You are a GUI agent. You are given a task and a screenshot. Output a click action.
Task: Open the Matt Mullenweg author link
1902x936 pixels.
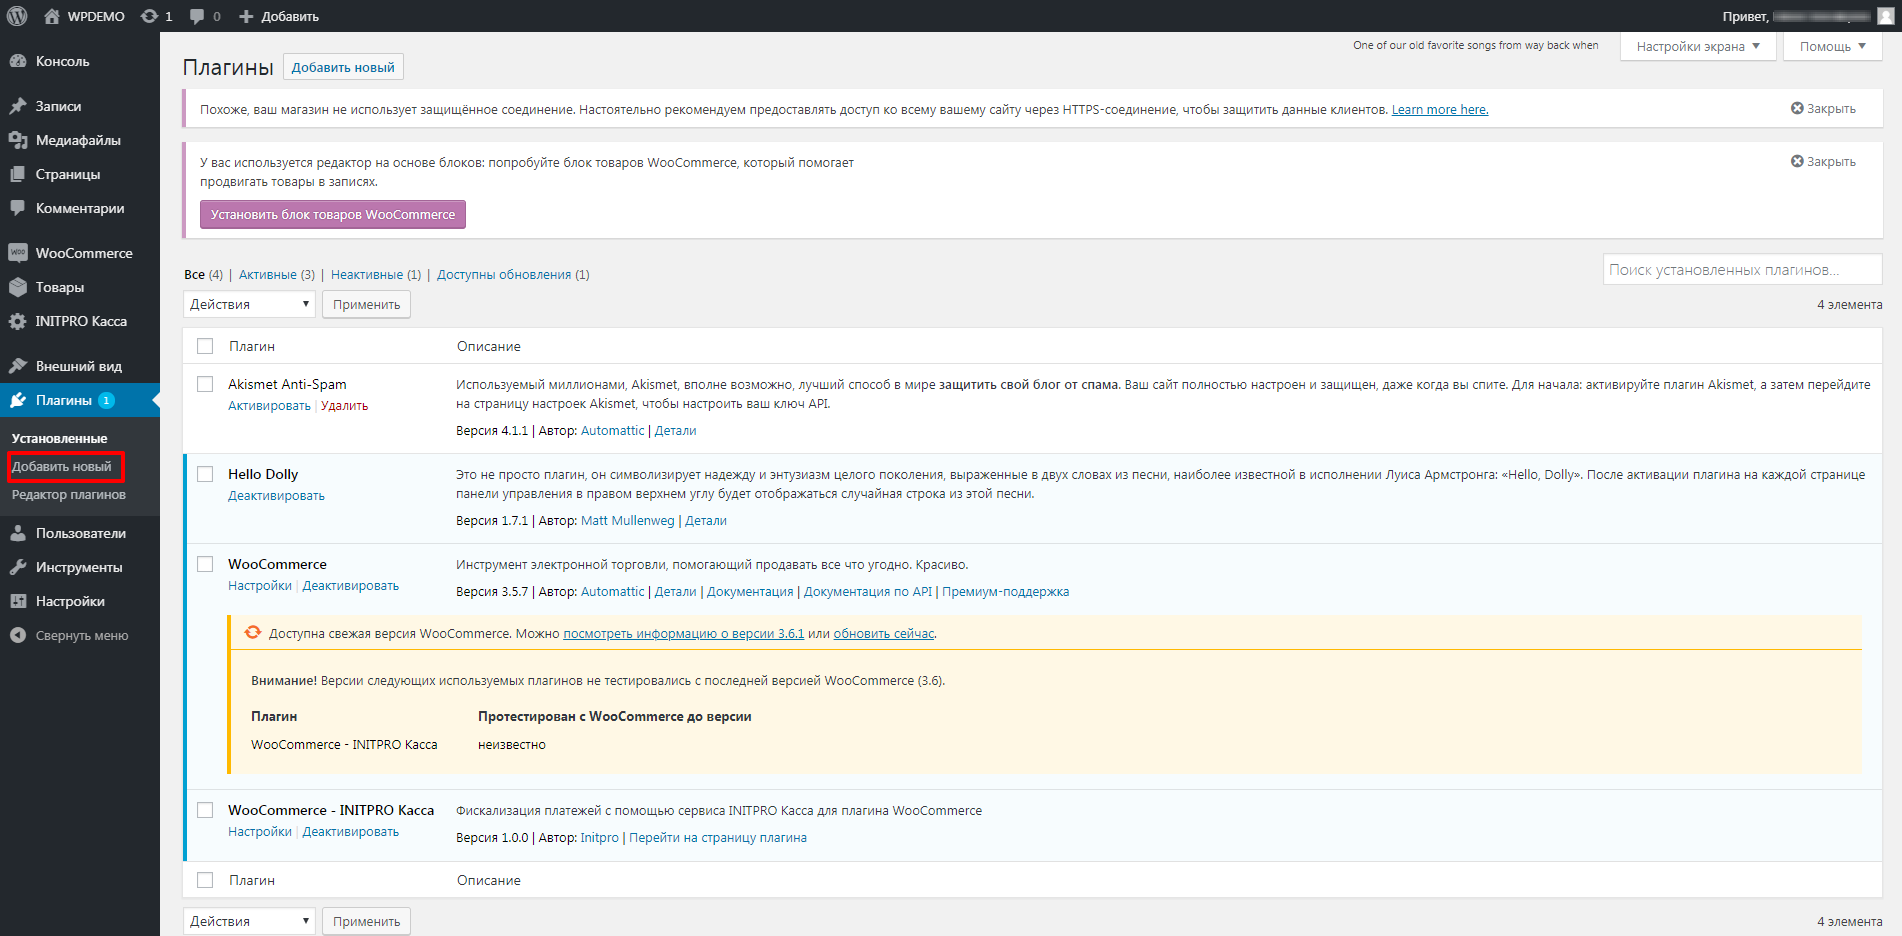(628, 521)
